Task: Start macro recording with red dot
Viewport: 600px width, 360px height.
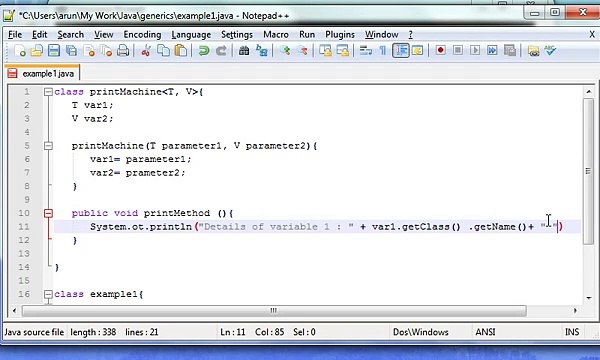Action: click(440, 50)
